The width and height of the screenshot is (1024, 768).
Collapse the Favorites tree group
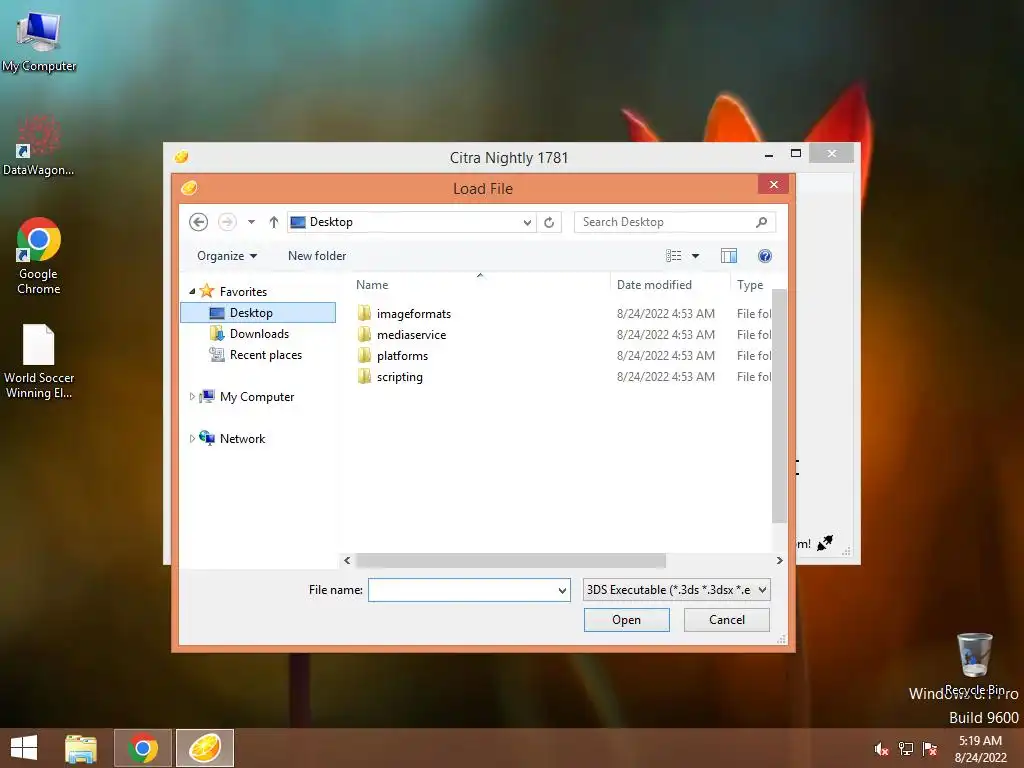point(192,291)
